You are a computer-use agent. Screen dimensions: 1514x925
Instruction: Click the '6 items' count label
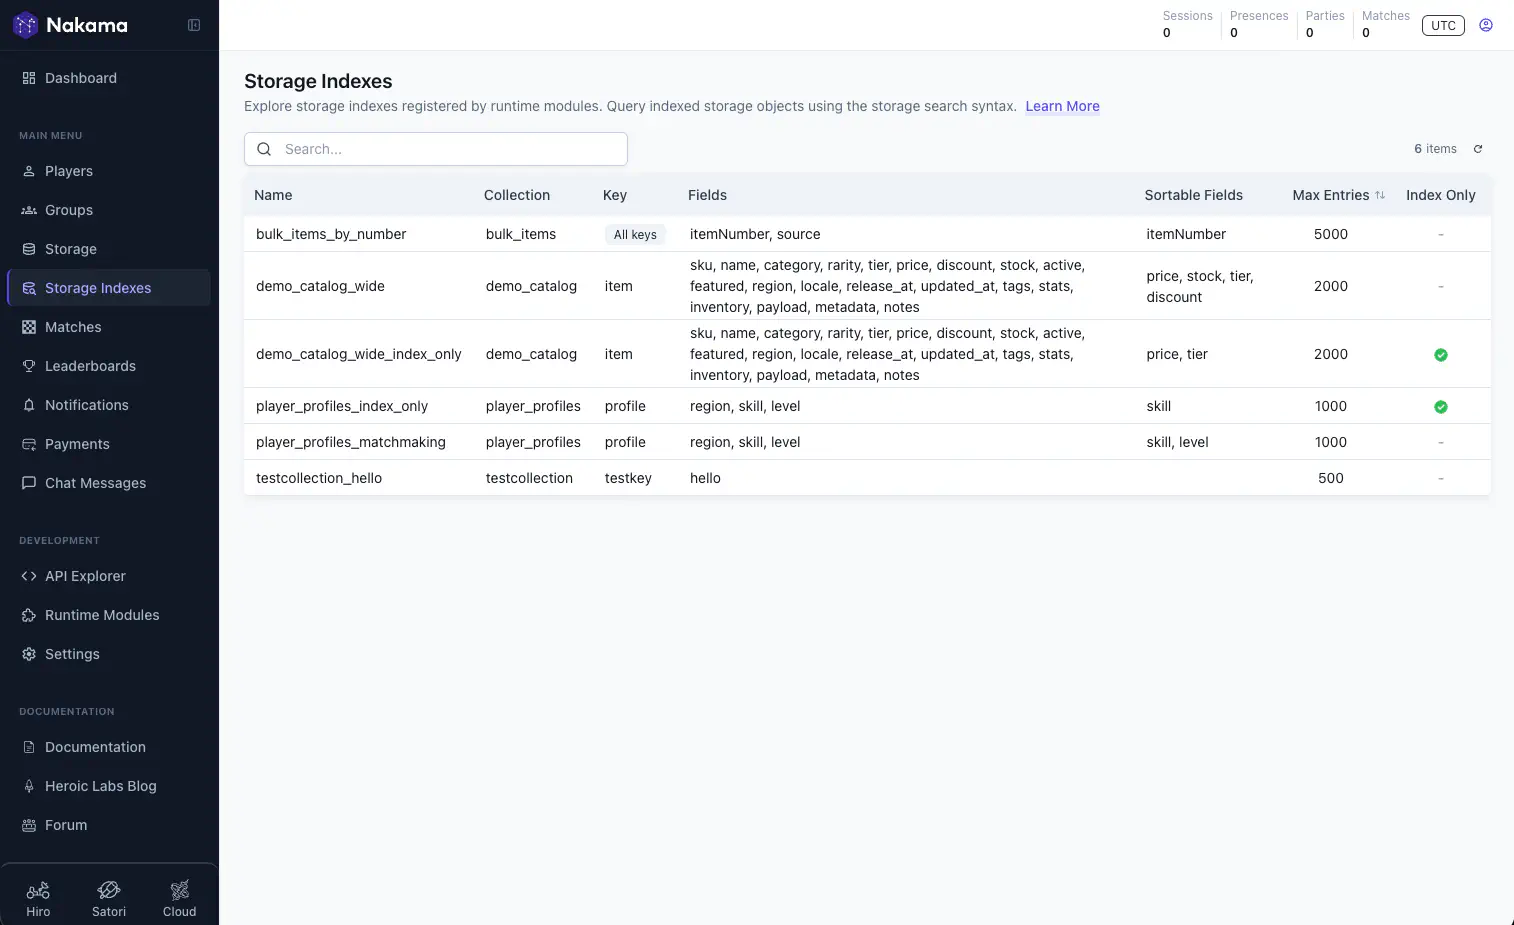[x=1435, y=149]
